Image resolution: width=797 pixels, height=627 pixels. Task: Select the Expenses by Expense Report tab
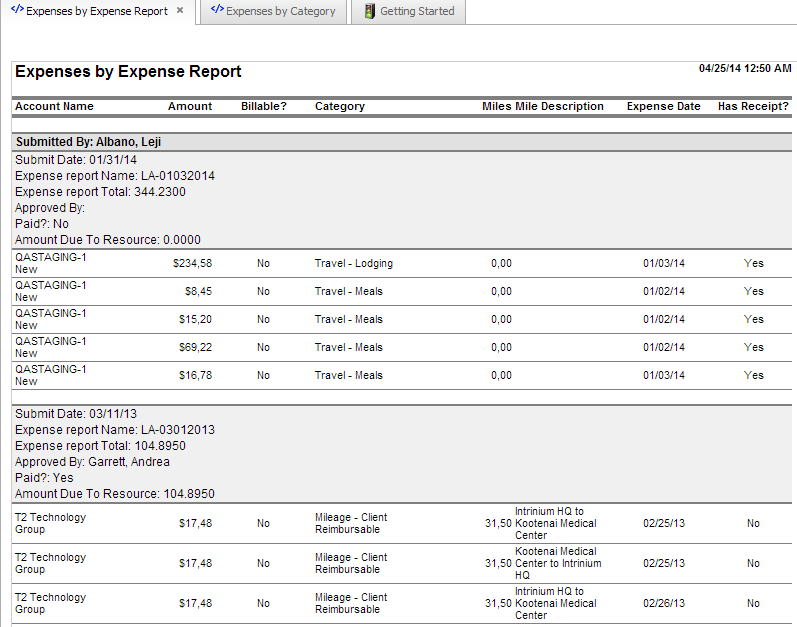[96, 12]
